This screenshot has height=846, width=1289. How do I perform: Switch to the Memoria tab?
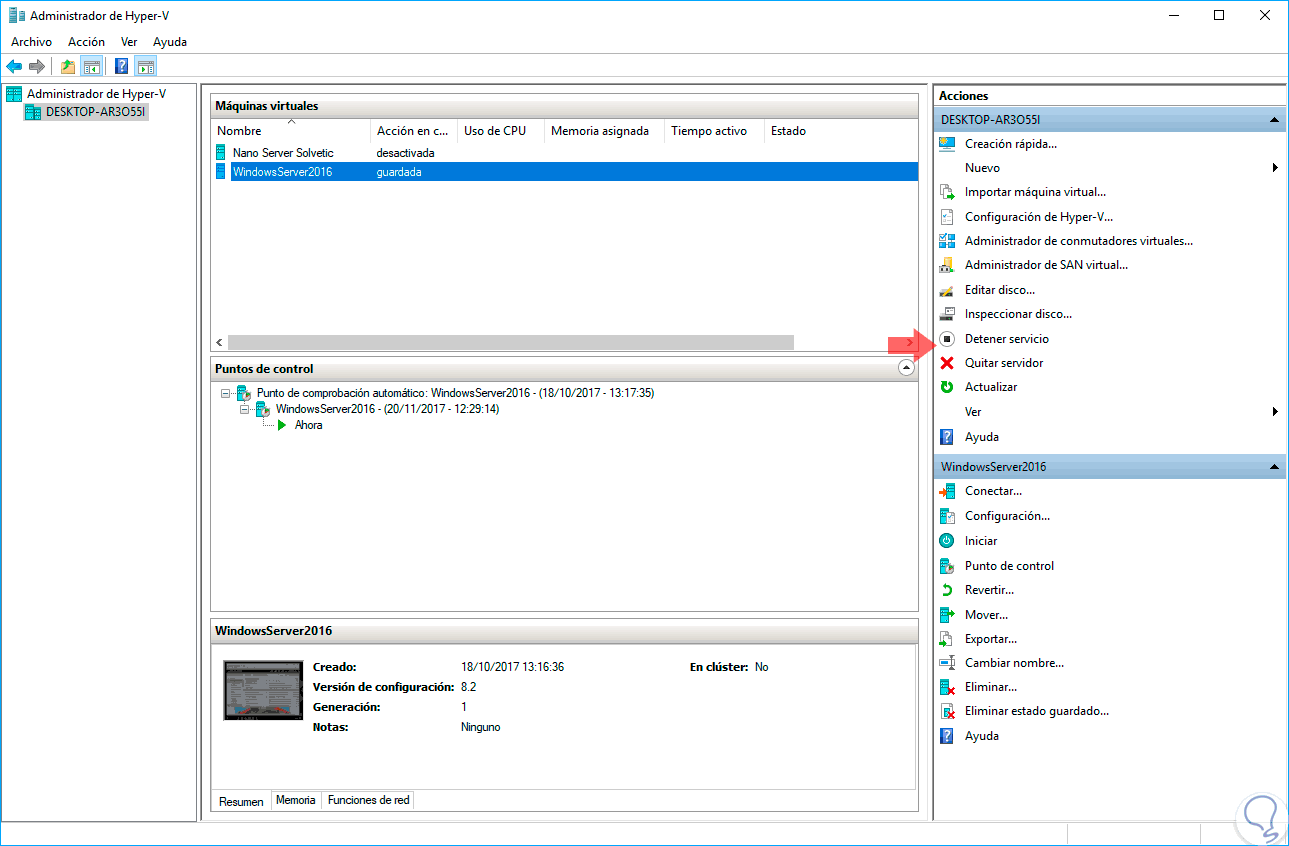point(296,800)
